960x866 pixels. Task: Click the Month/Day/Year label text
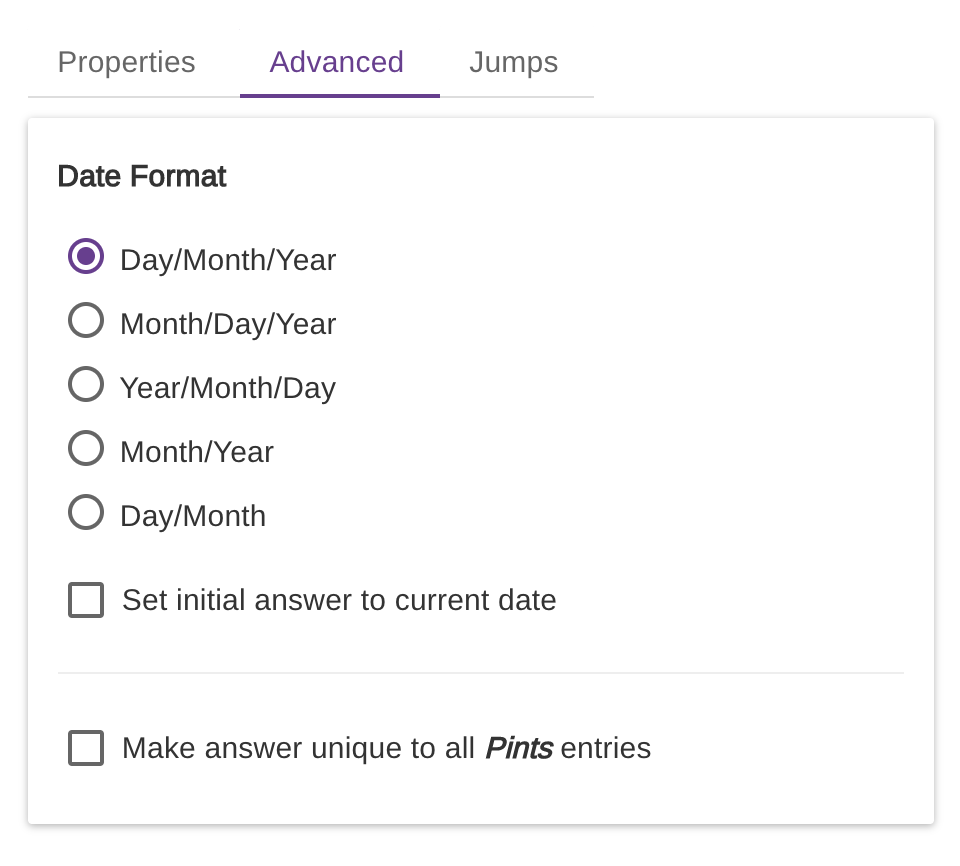point(228,324)
